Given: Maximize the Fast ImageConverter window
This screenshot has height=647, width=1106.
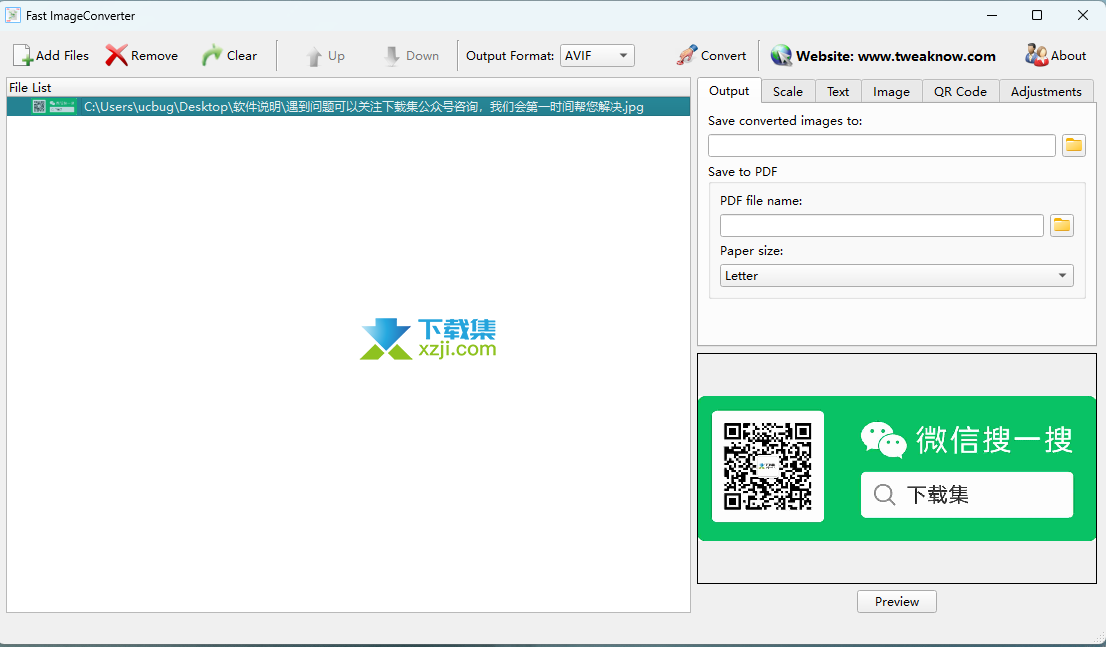Looking at the screenshot, I should [1037, 16].
